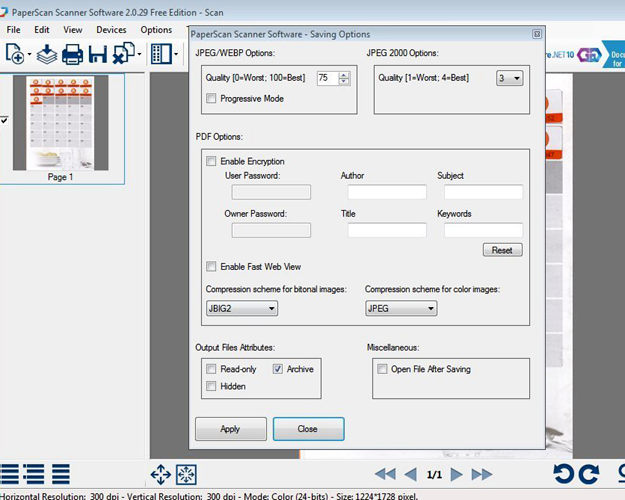
Task: Open the arrow next to panel layout icon
Action: pyautogui.click(x=176, y=54)
